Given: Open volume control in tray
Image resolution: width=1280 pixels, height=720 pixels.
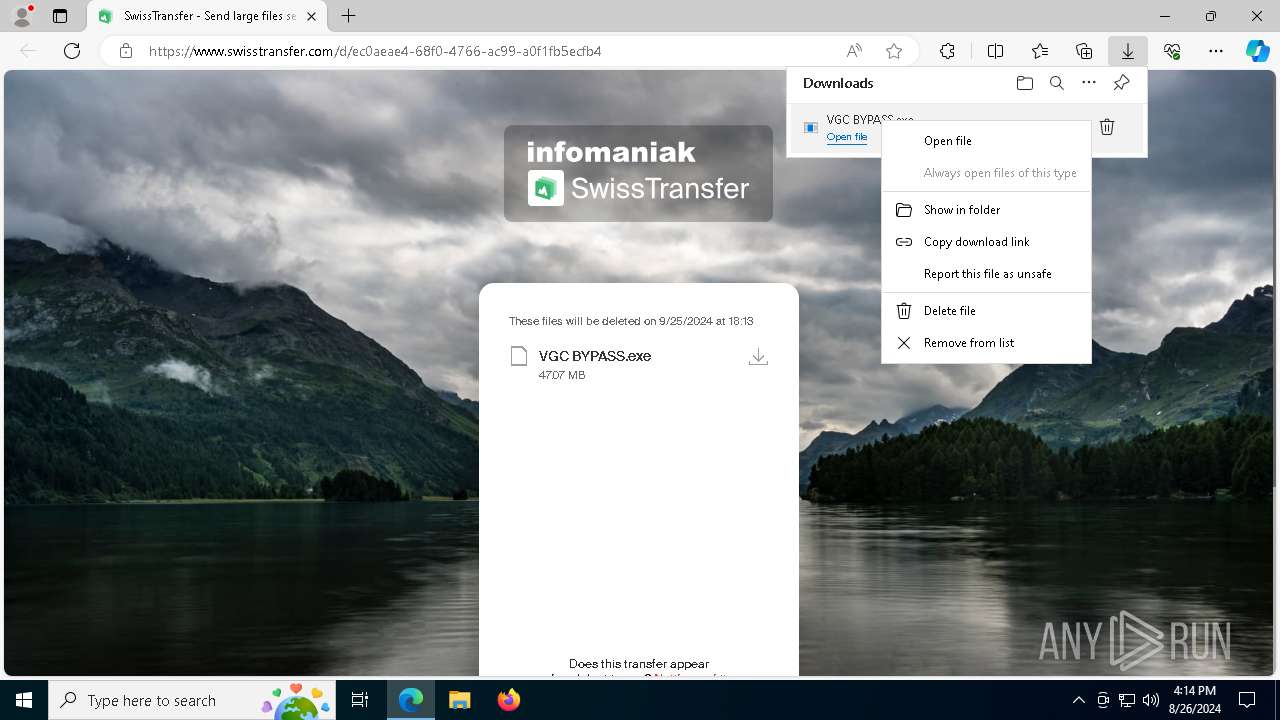Looking at the screenshot, I should [1151, 700].
